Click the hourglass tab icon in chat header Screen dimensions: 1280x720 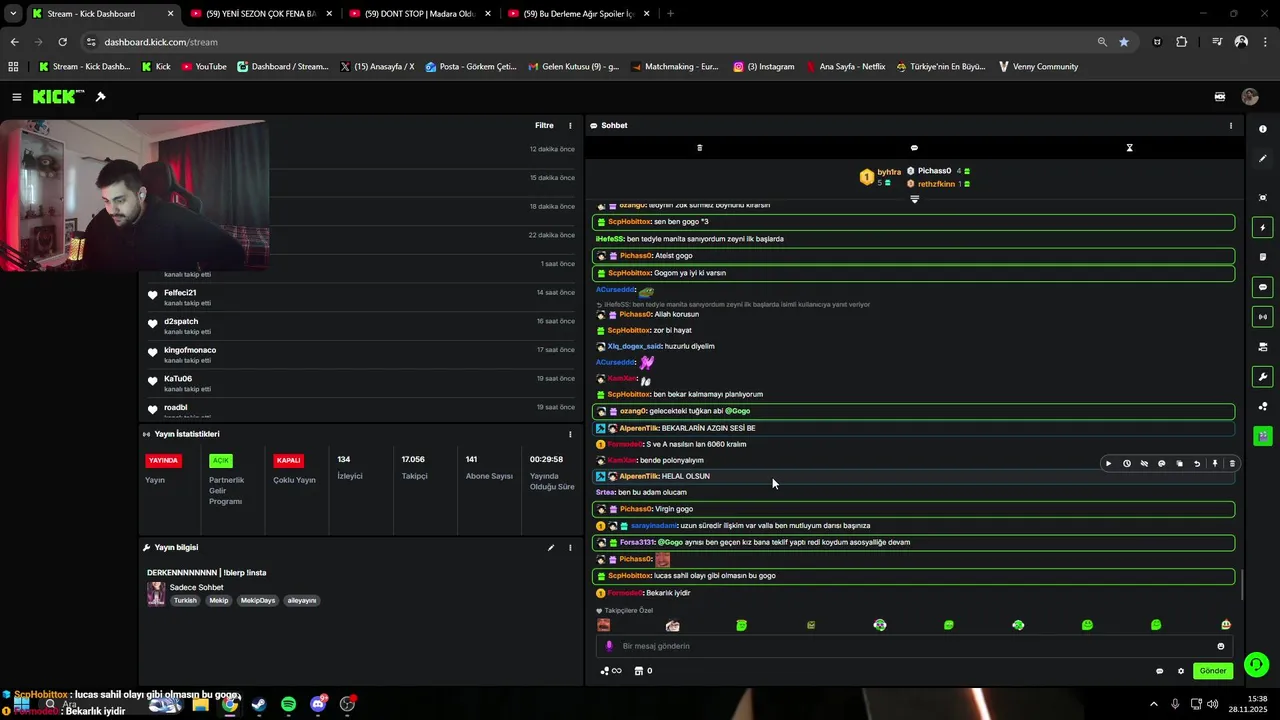coord(1129,148)
